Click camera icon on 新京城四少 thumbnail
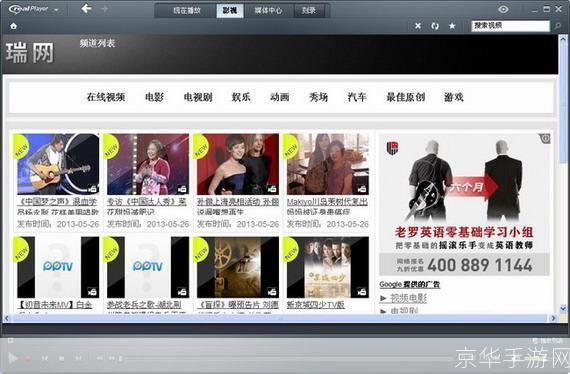570x374 pixels. pyautogui.click(x=362, y=291)
